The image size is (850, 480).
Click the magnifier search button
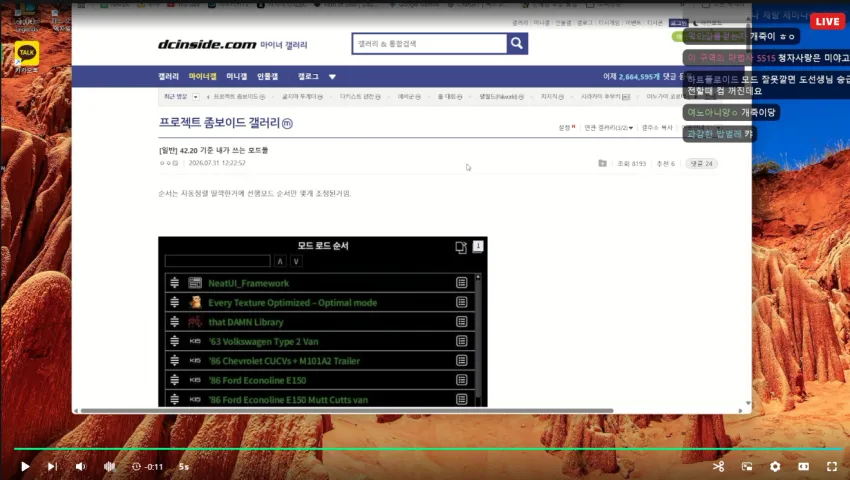click(x=517, y=43)
